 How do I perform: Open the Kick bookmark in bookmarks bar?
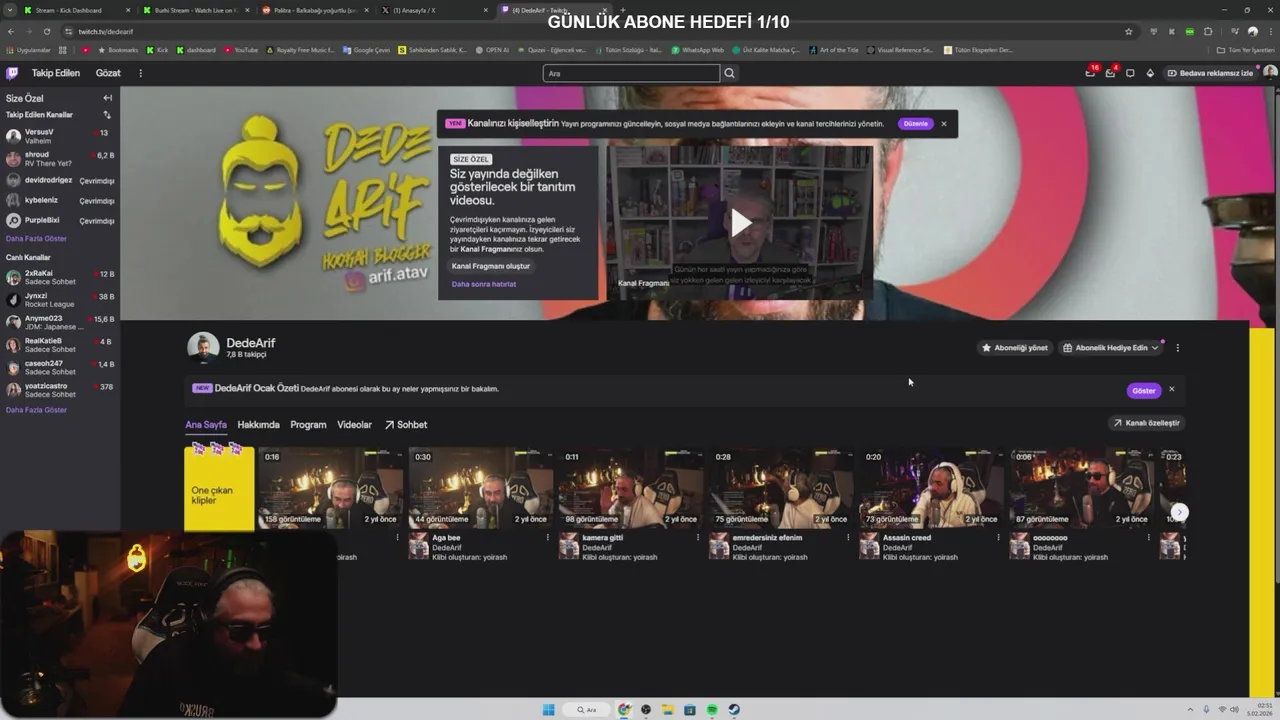tap(158, 50)
